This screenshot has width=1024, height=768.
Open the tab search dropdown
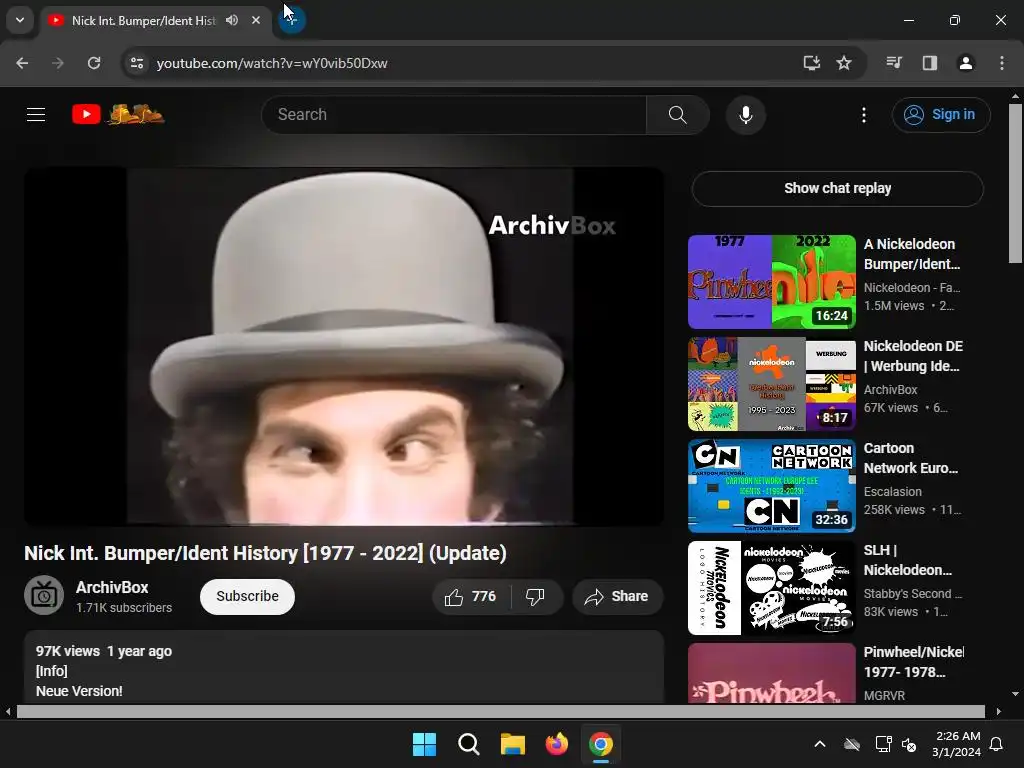(x=20, y=20)
